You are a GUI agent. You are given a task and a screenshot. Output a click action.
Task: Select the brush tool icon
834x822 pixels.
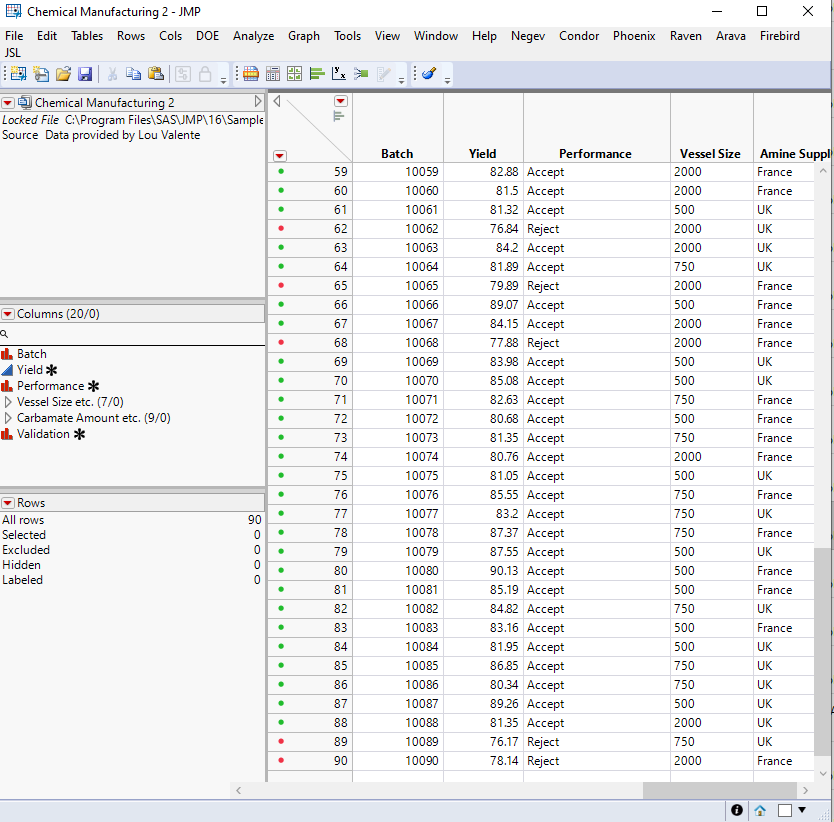pos(427,74)
